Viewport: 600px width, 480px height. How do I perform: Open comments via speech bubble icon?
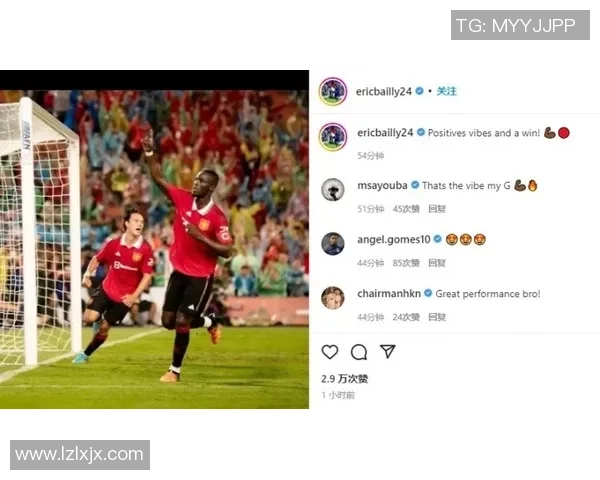(359, 352)
